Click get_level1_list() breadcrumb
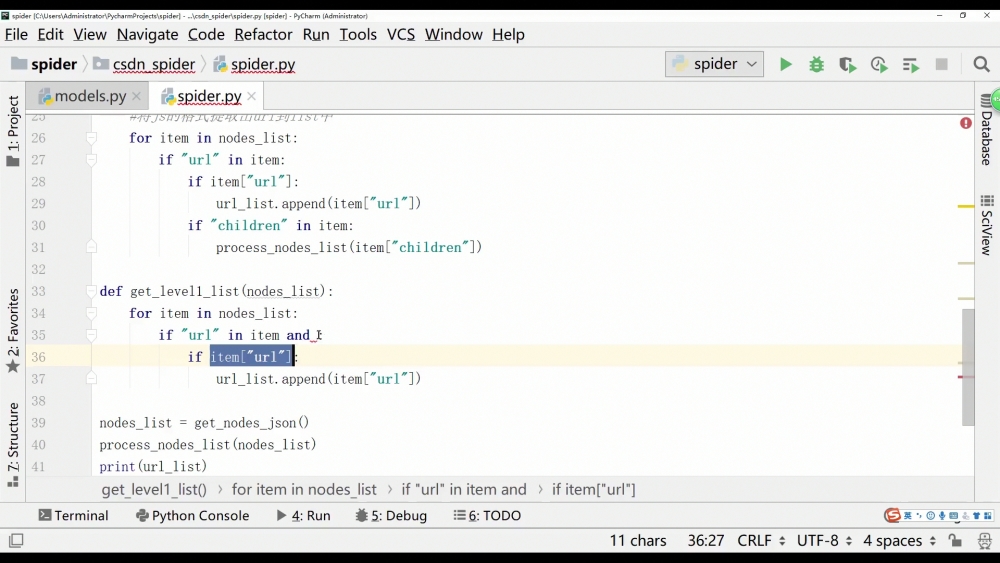This screenshot has height=563, width=1000. 154,490
